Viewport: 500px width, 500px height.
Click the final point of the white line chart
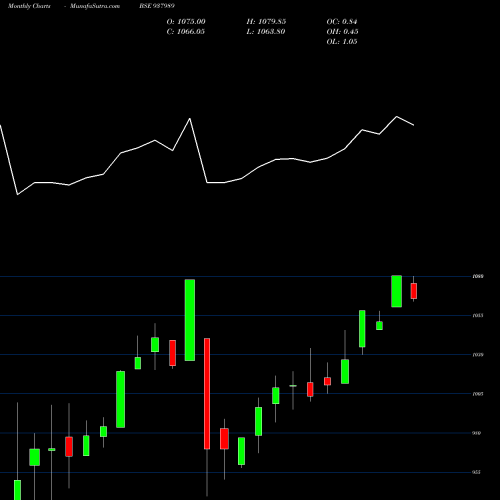[414, 125]
